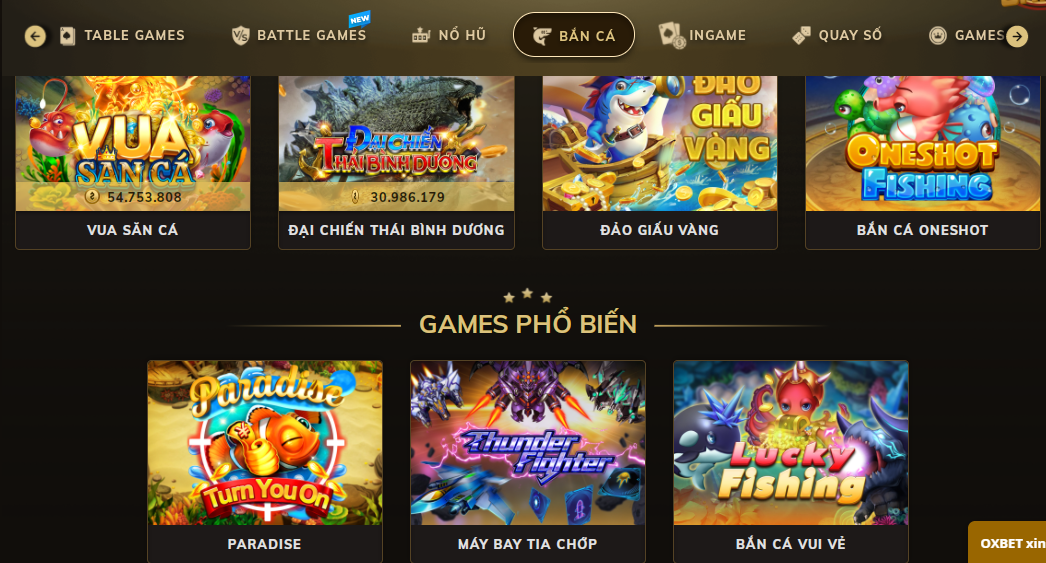Click the fish gun icon in Bắn Cá tab
This screenshot has width=1046, height=563.
pos(542,36)
